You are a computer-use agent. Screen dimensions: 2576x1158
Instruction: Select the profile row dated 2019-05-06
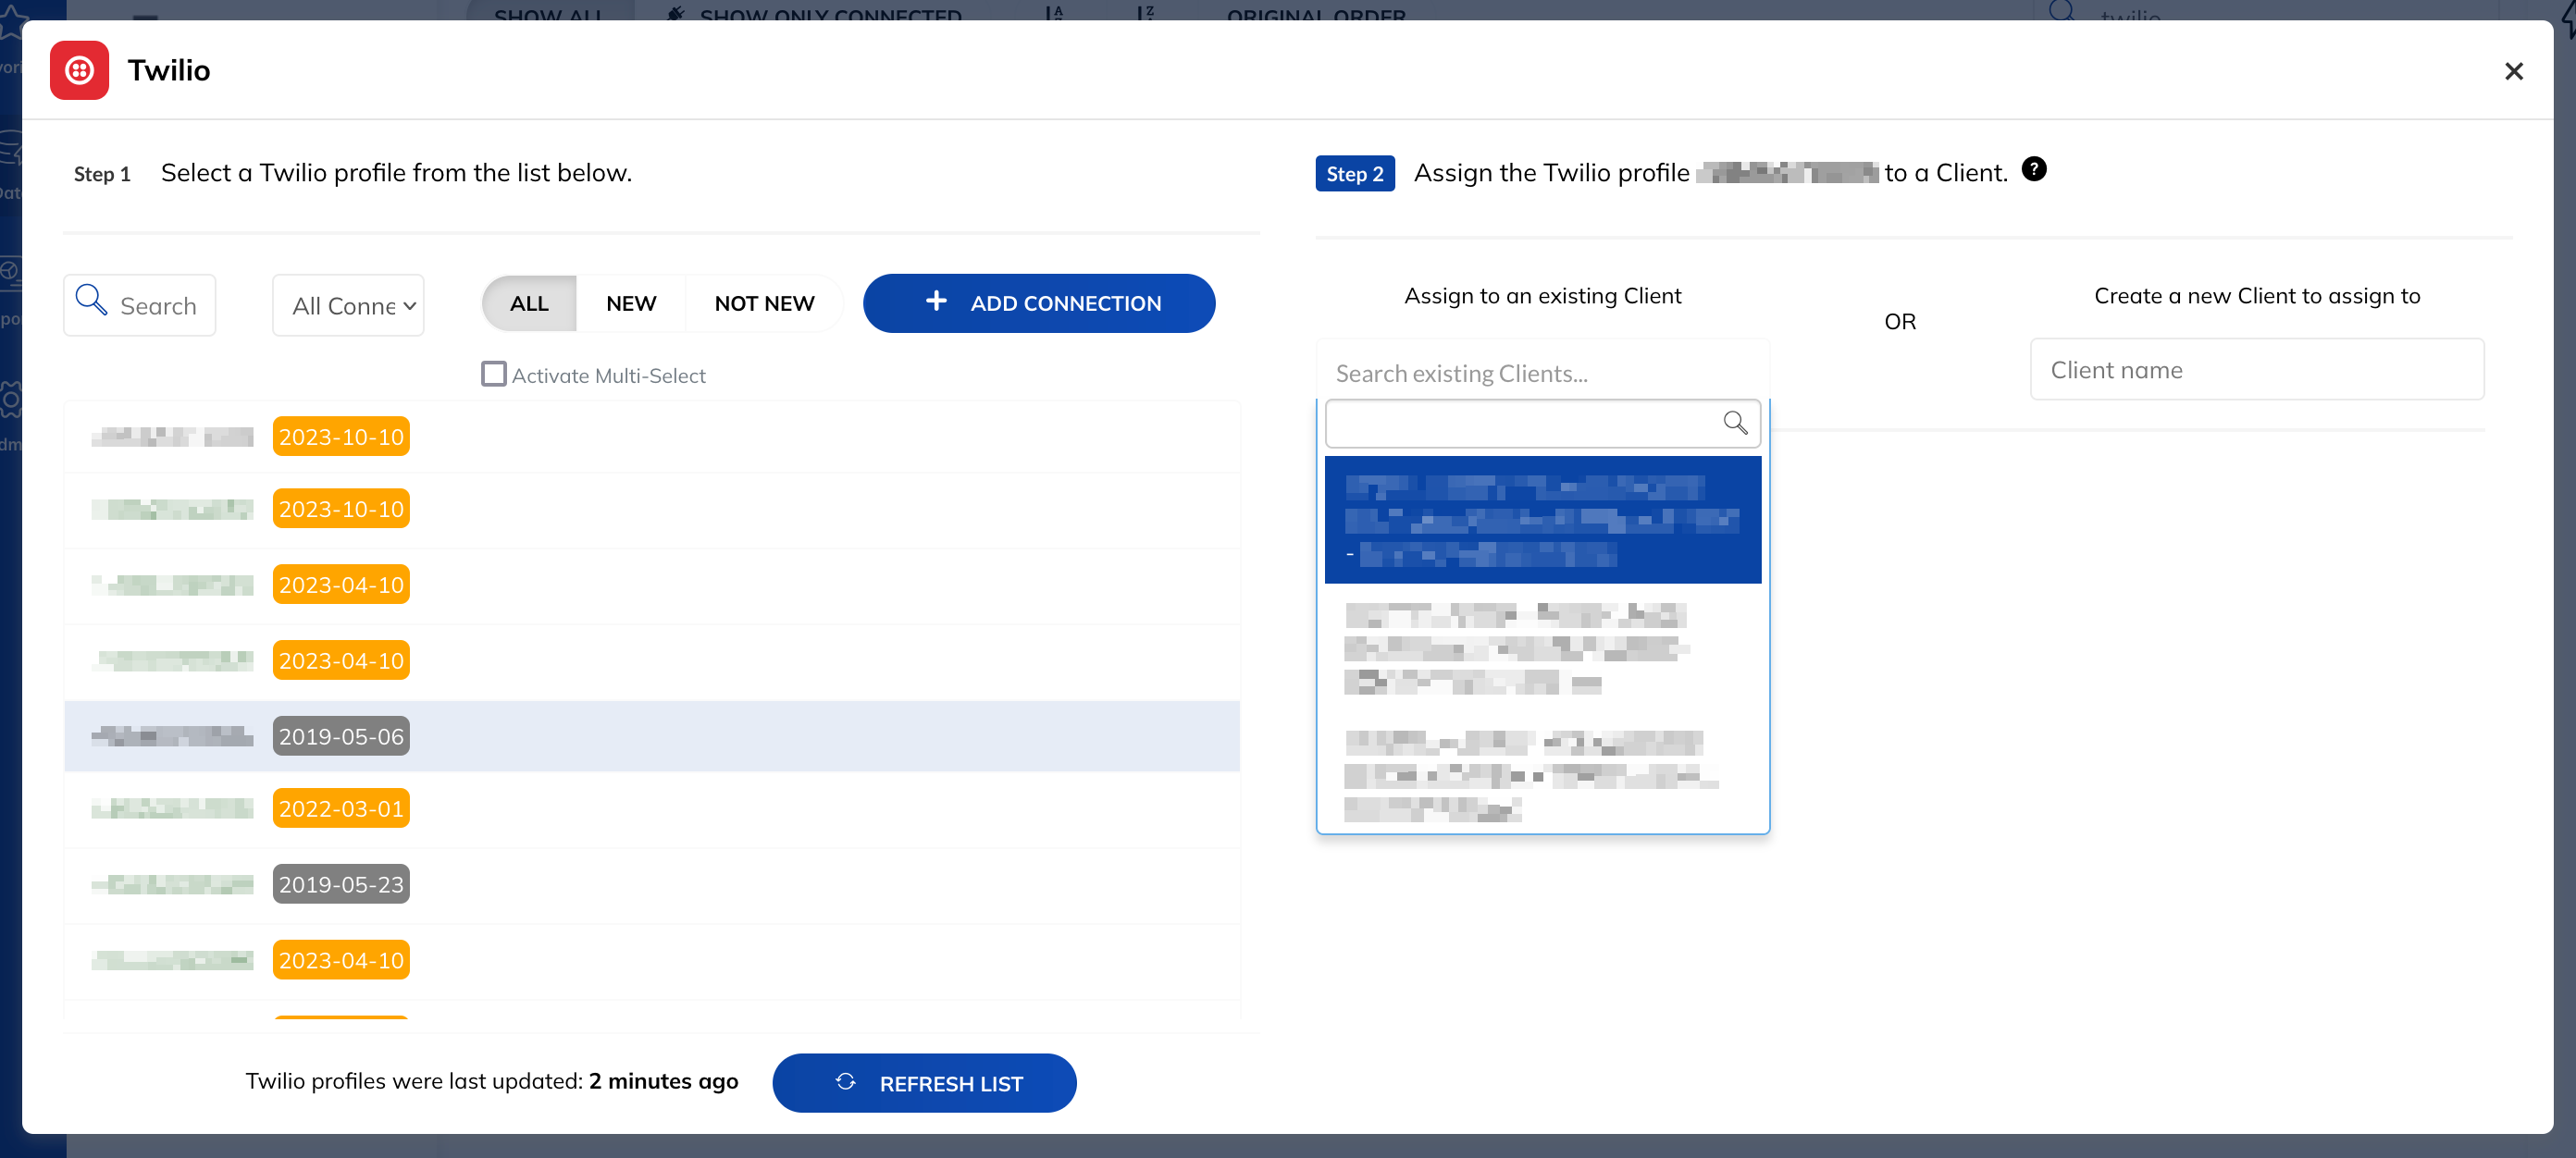coord(651,736)
